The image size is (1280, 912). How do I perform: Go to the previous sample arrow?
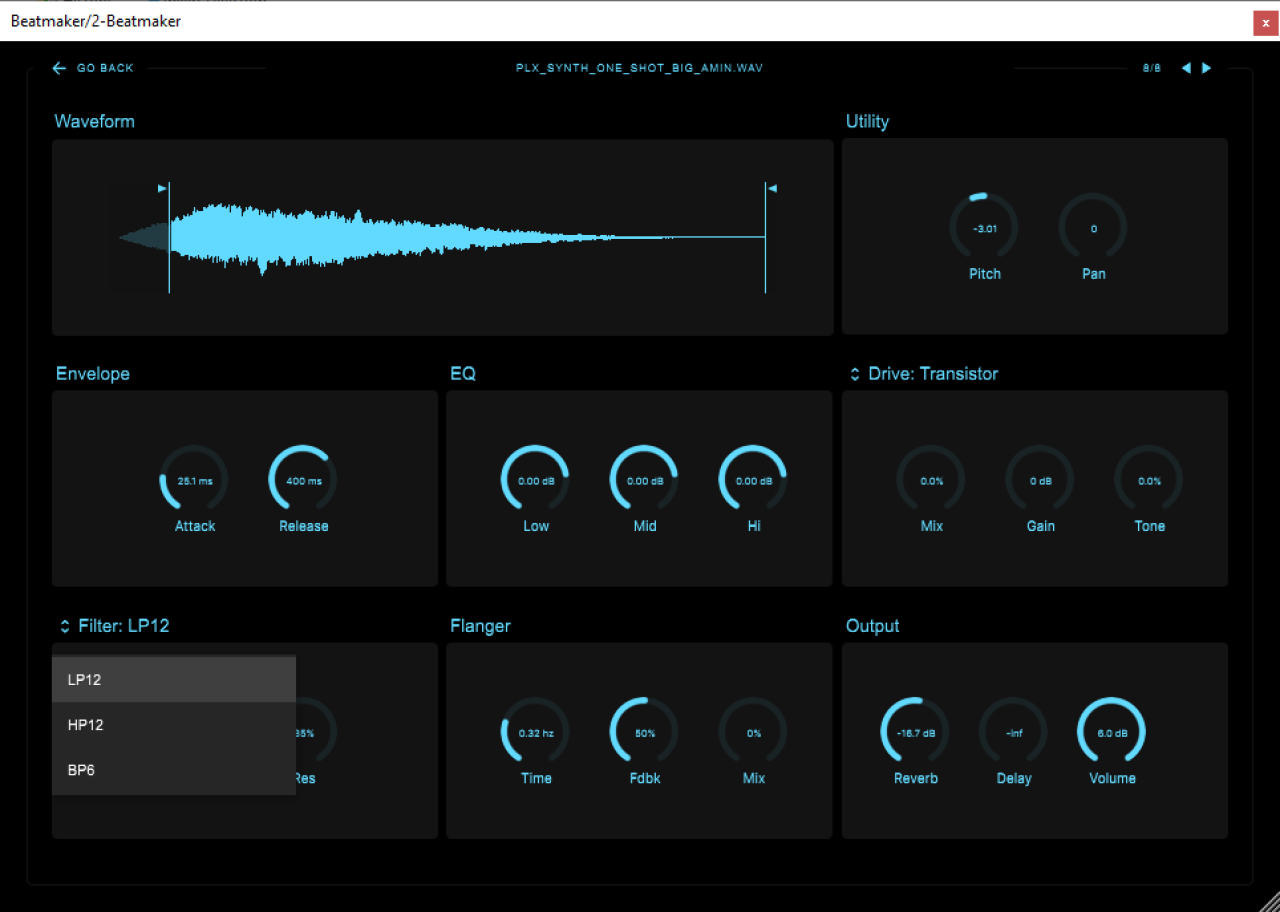(x=1186, y=68)
